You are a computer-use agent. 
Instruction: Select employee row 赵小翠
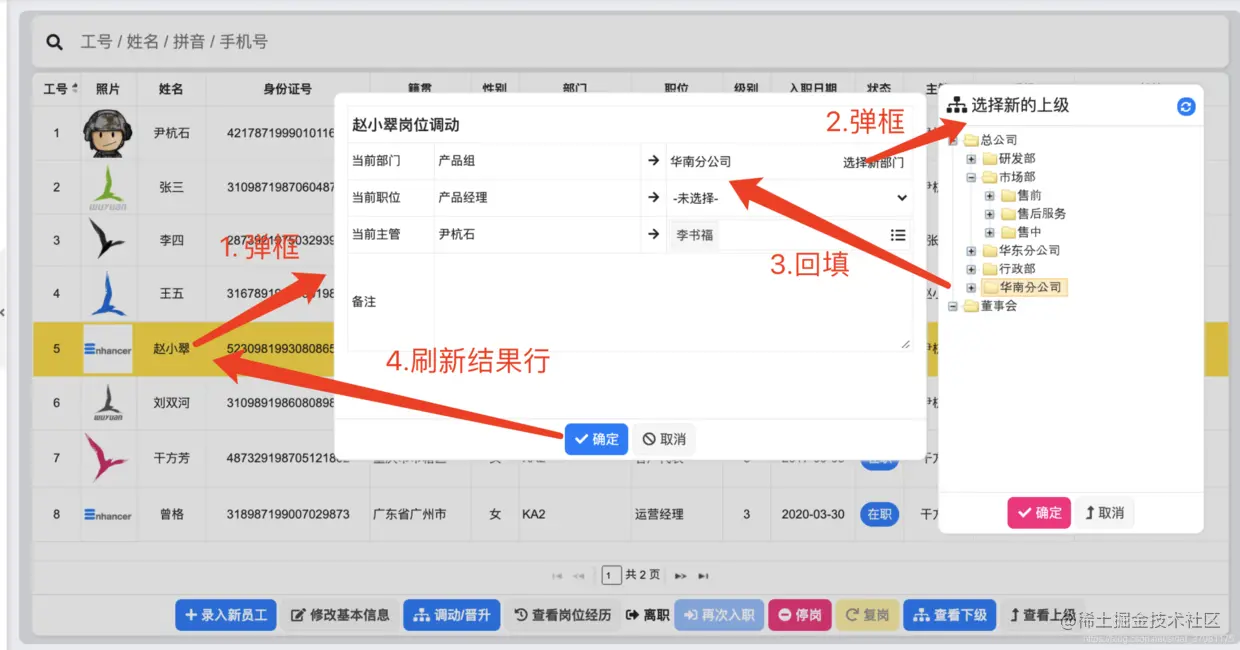point(170,349)
